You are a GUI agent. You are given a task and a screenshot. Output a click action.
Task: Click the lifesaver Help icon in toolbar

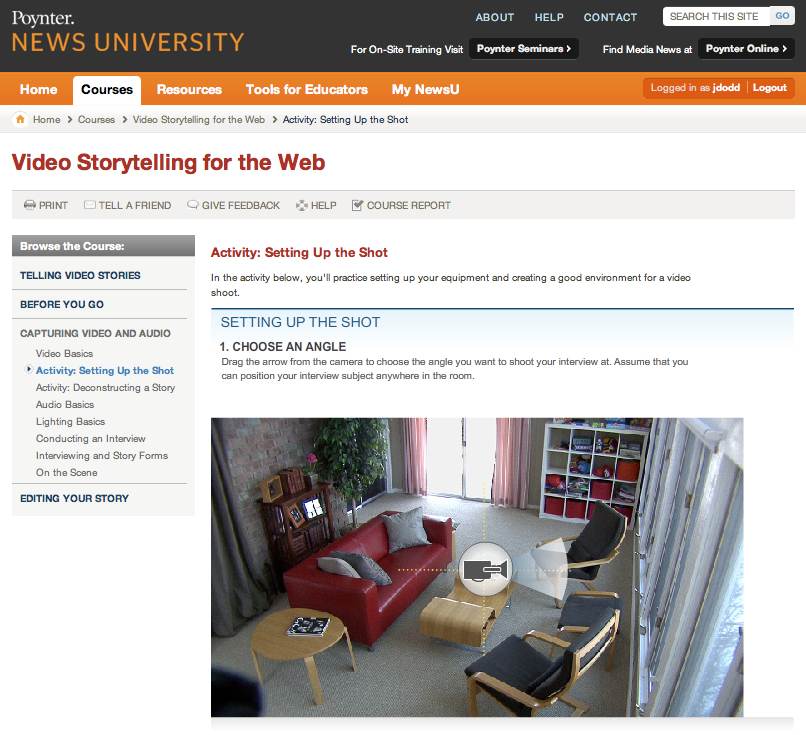302,205
